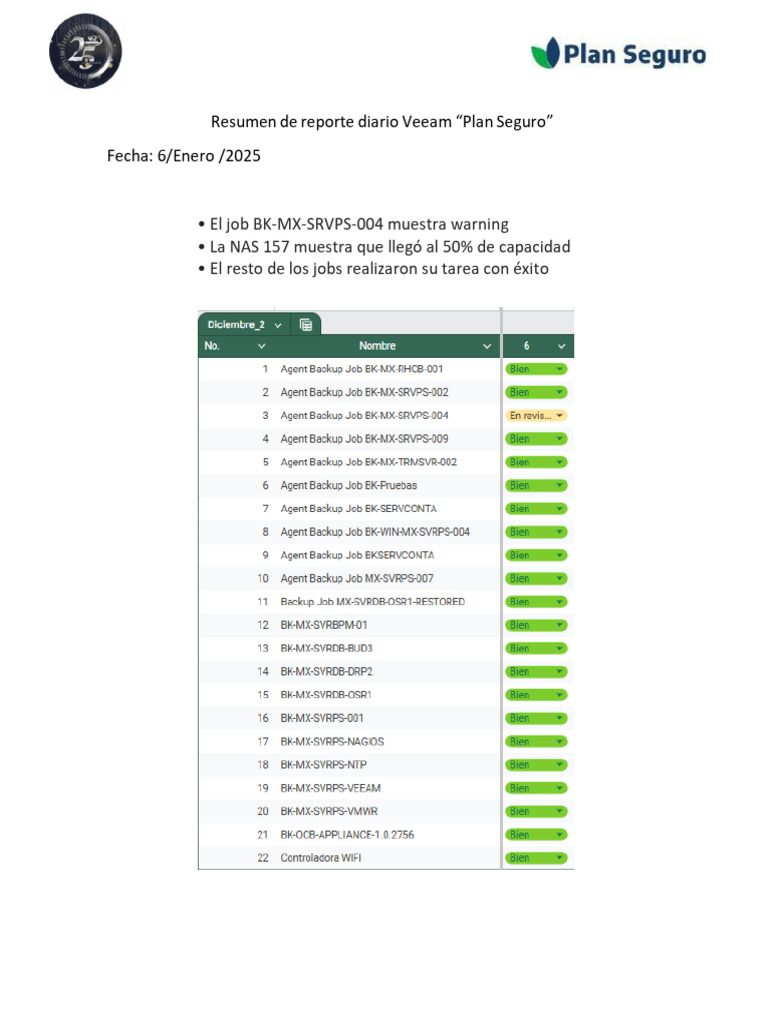Open the En revisión status chip for BK-MX-SRVPS-004
768x1024 pixels.
click(537, 415)
